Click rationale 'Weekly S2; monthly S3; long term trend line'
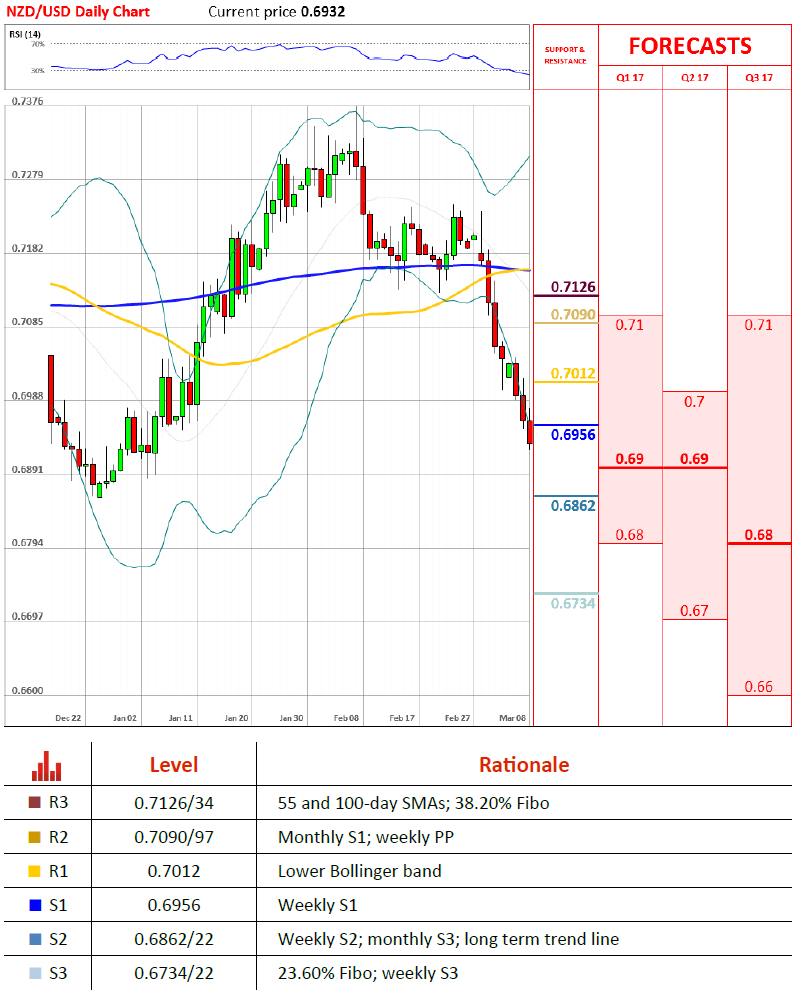 [x=448, y=939]
